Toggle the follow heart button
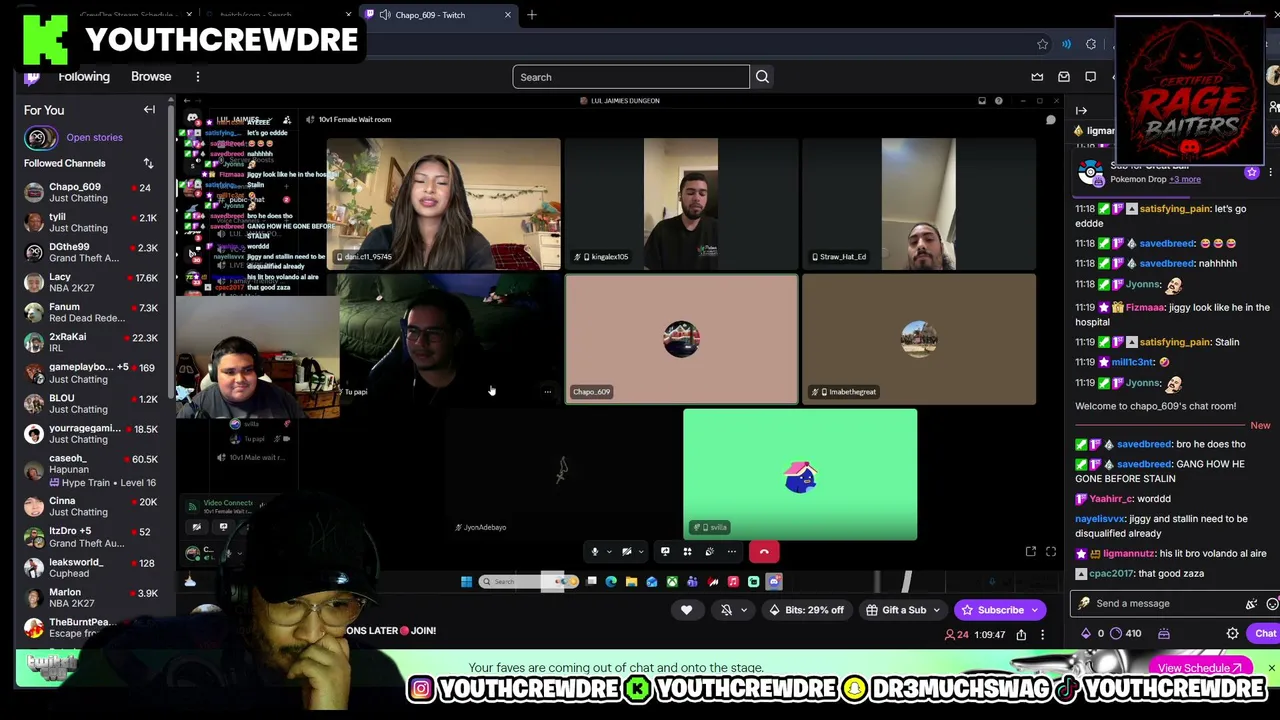 click(686, 610)
